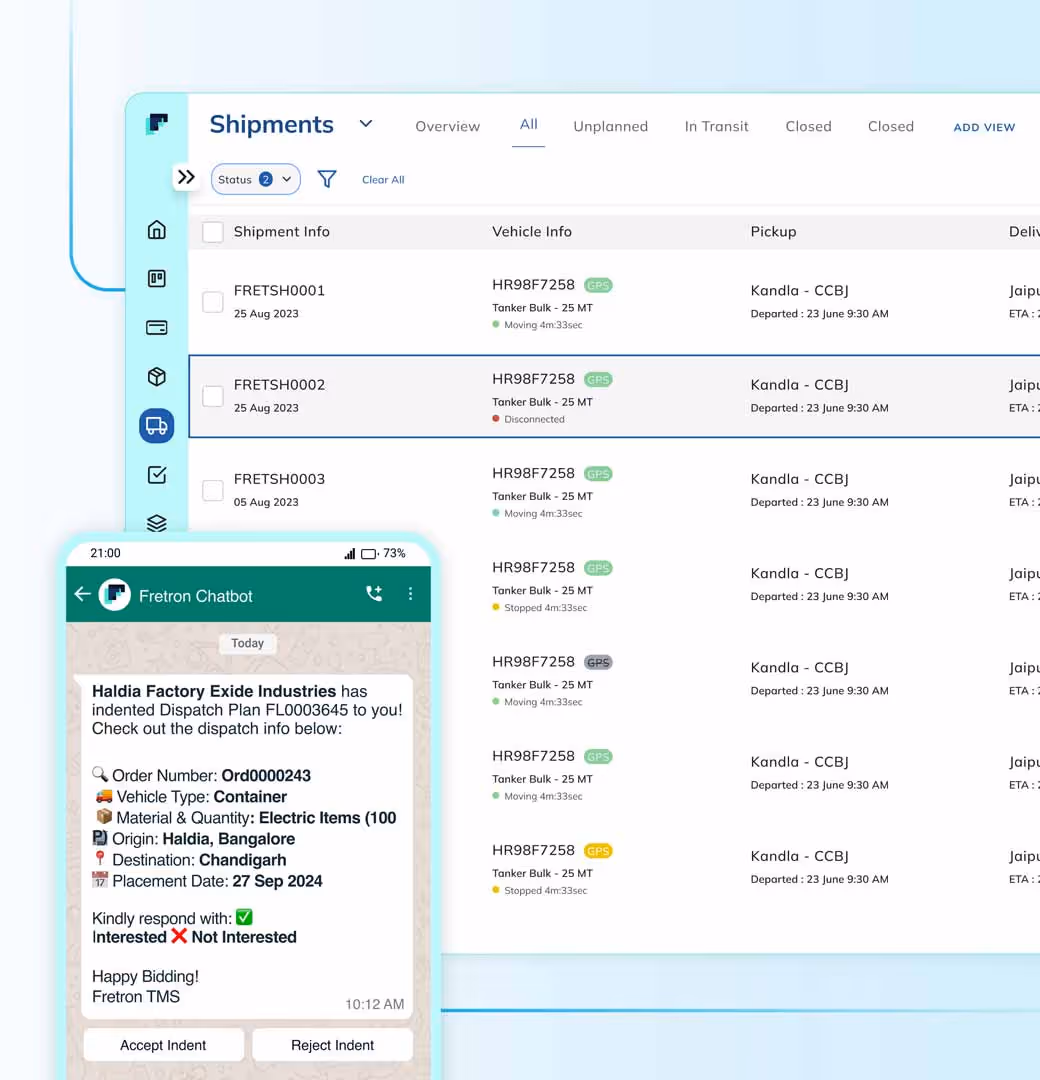Expand the sidebar with double-arrow icon
The height and width of the screenshot is (1080, 1040).
tap(186, 177)
